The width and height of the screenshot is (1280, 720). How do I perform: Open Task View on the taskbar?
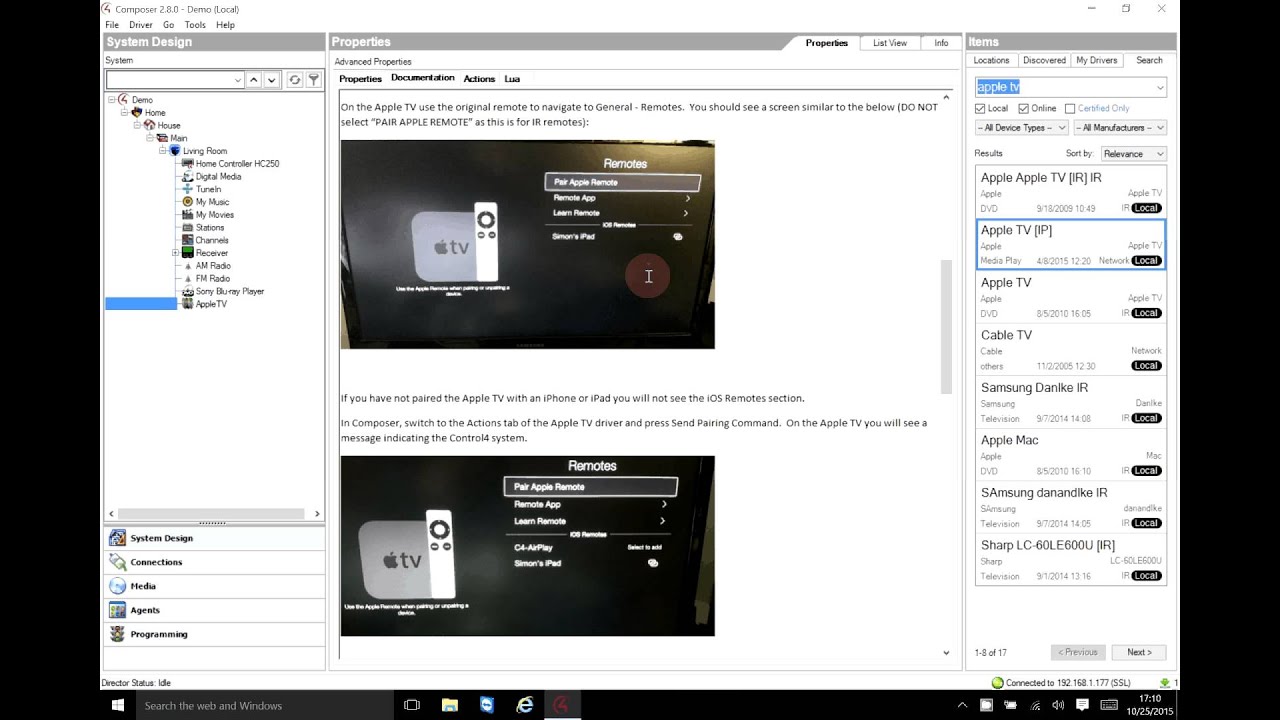click(x=412, y=705)
